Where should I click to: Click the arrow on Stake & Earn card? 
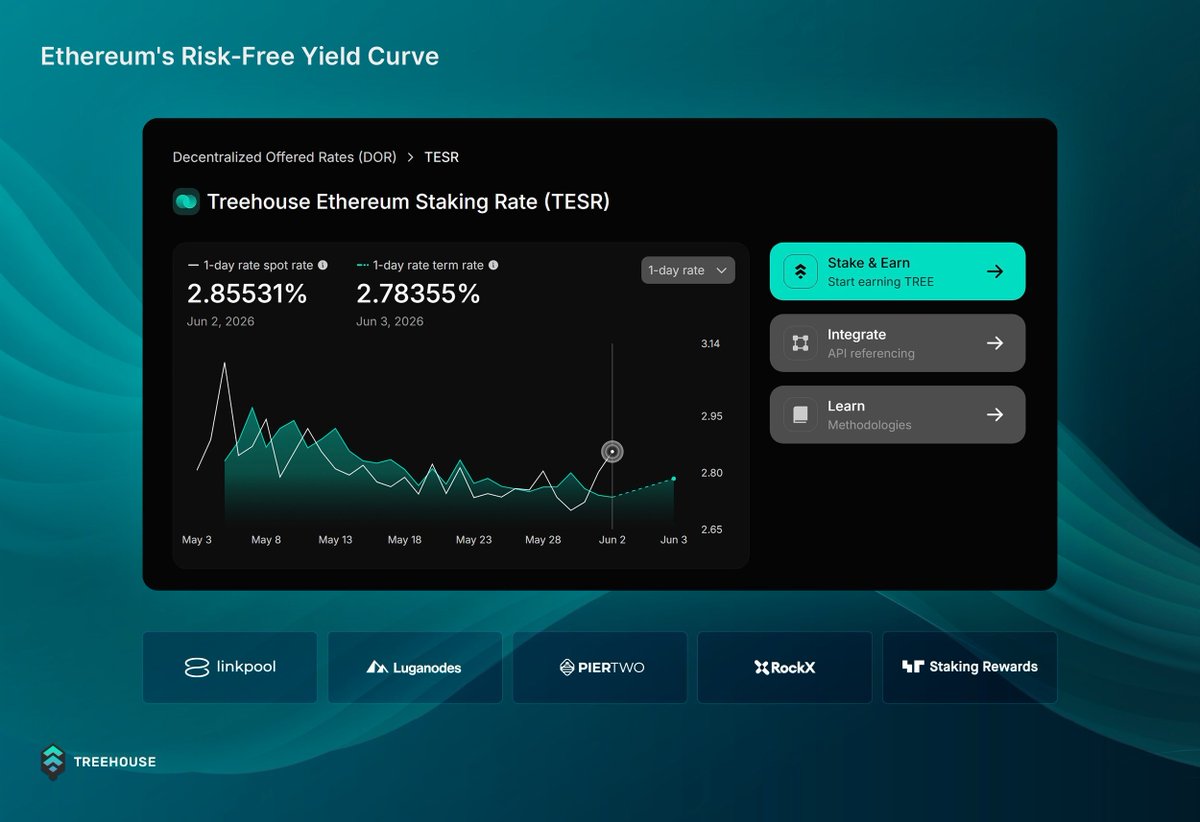coord(995,271)
